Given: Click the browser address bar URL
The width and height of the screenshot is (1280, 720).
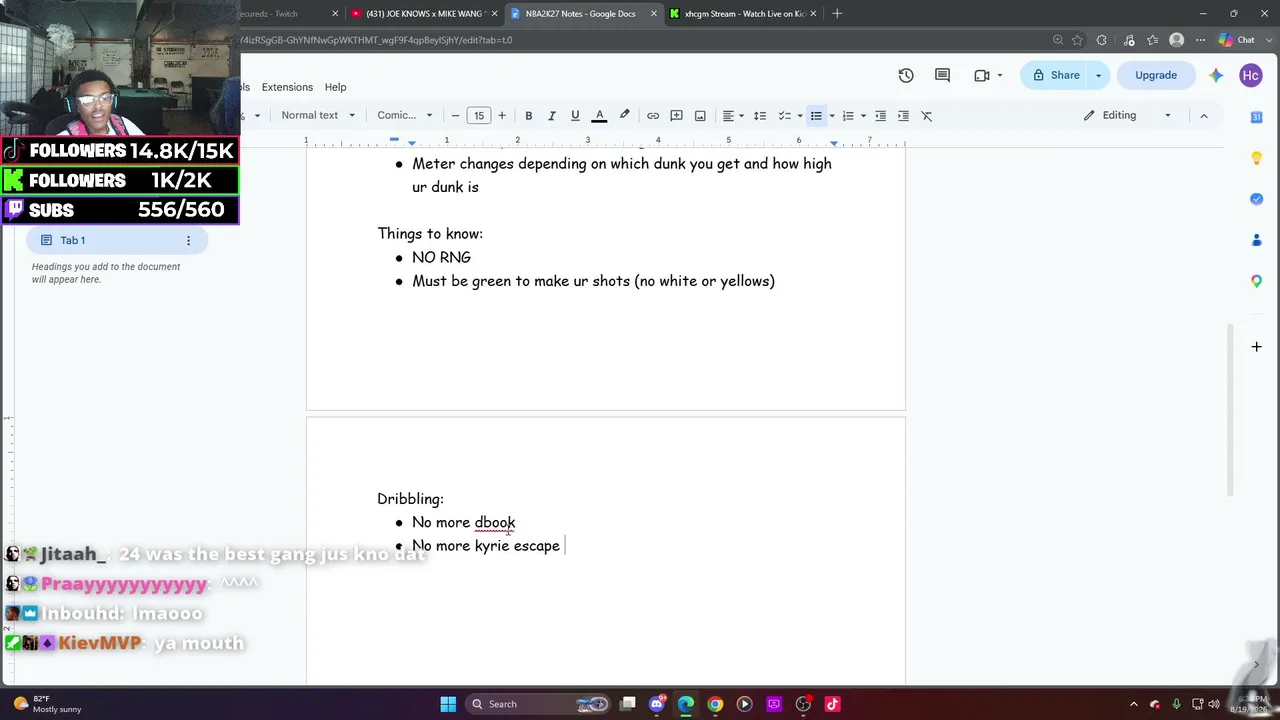Looking at the screenshot, I should 376,40.
